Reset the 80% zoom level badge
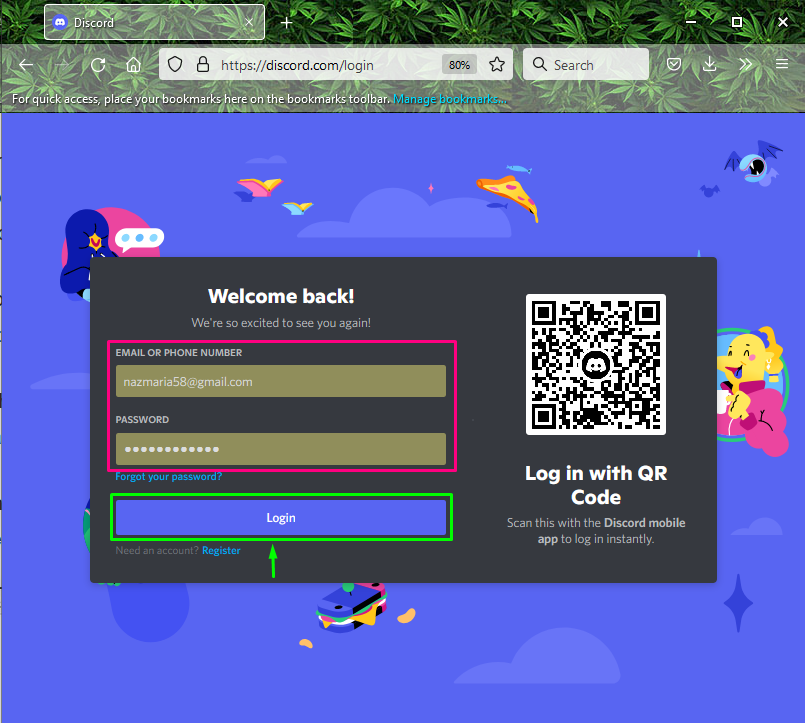This screenshot has height=723, width=805. [x=459, y=65]
